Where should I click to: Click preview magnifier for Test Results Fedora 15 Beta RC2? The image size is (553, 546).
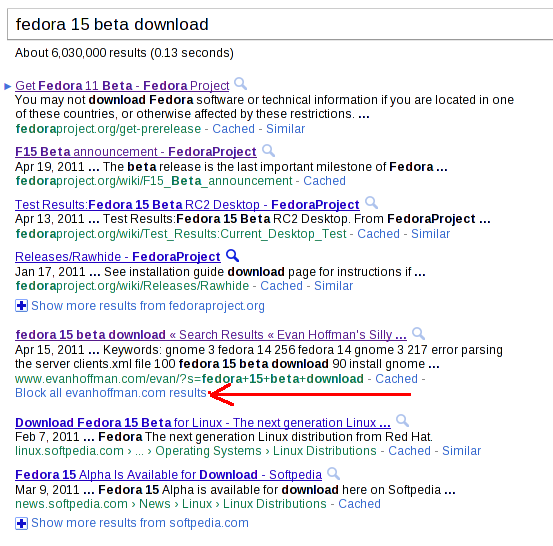pos(371,203)
